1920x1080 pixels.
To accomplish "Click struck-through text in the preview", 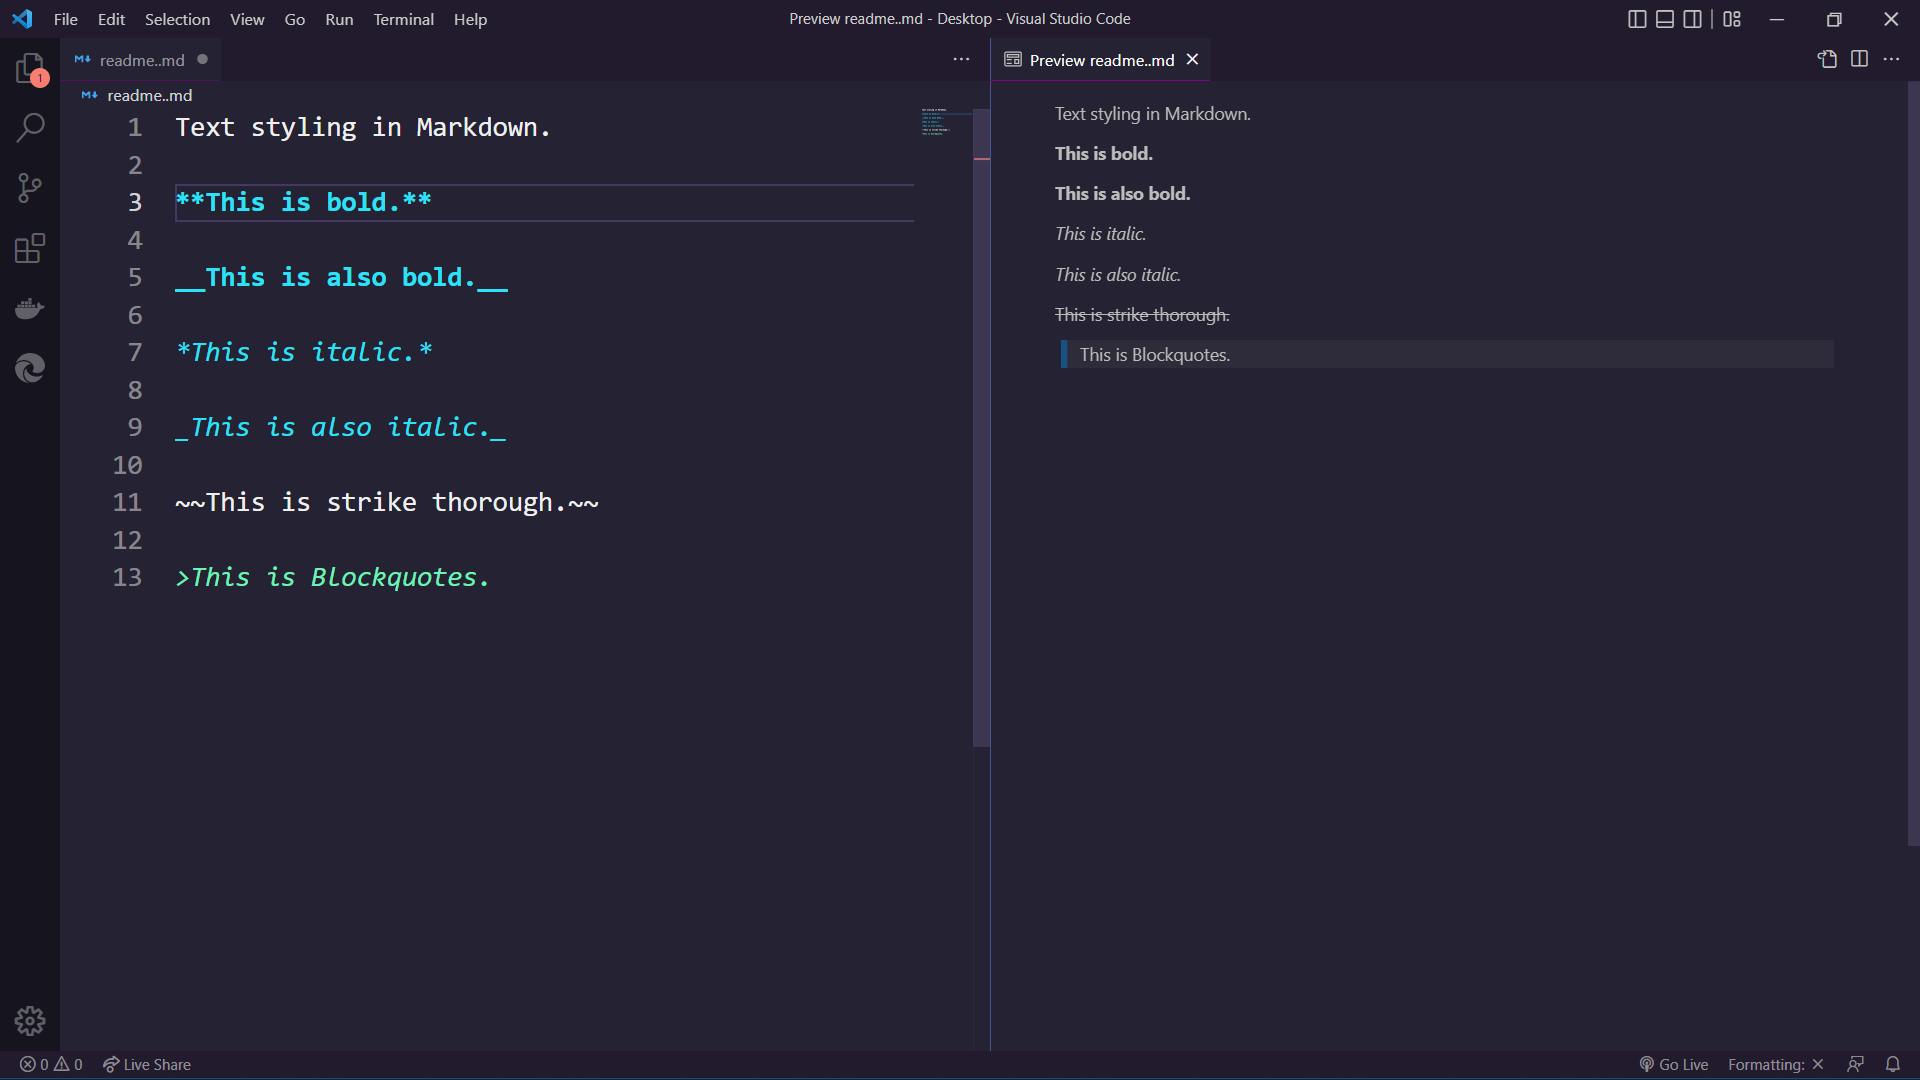I will [1142, 315].
